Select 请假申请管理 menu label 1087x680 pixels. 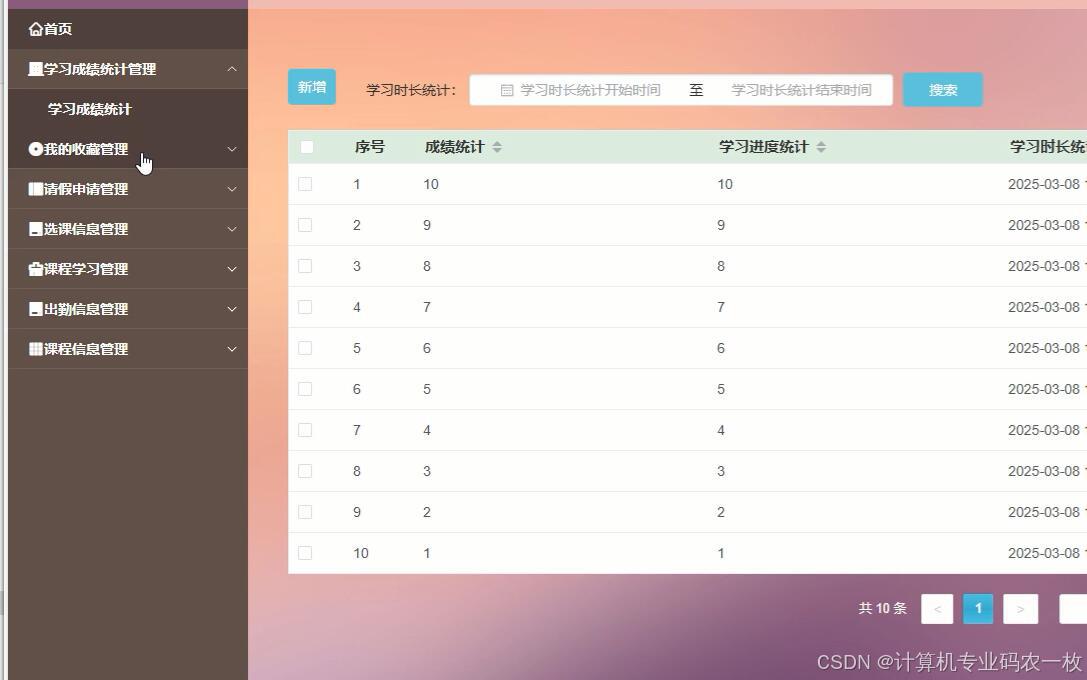[86, 189]
